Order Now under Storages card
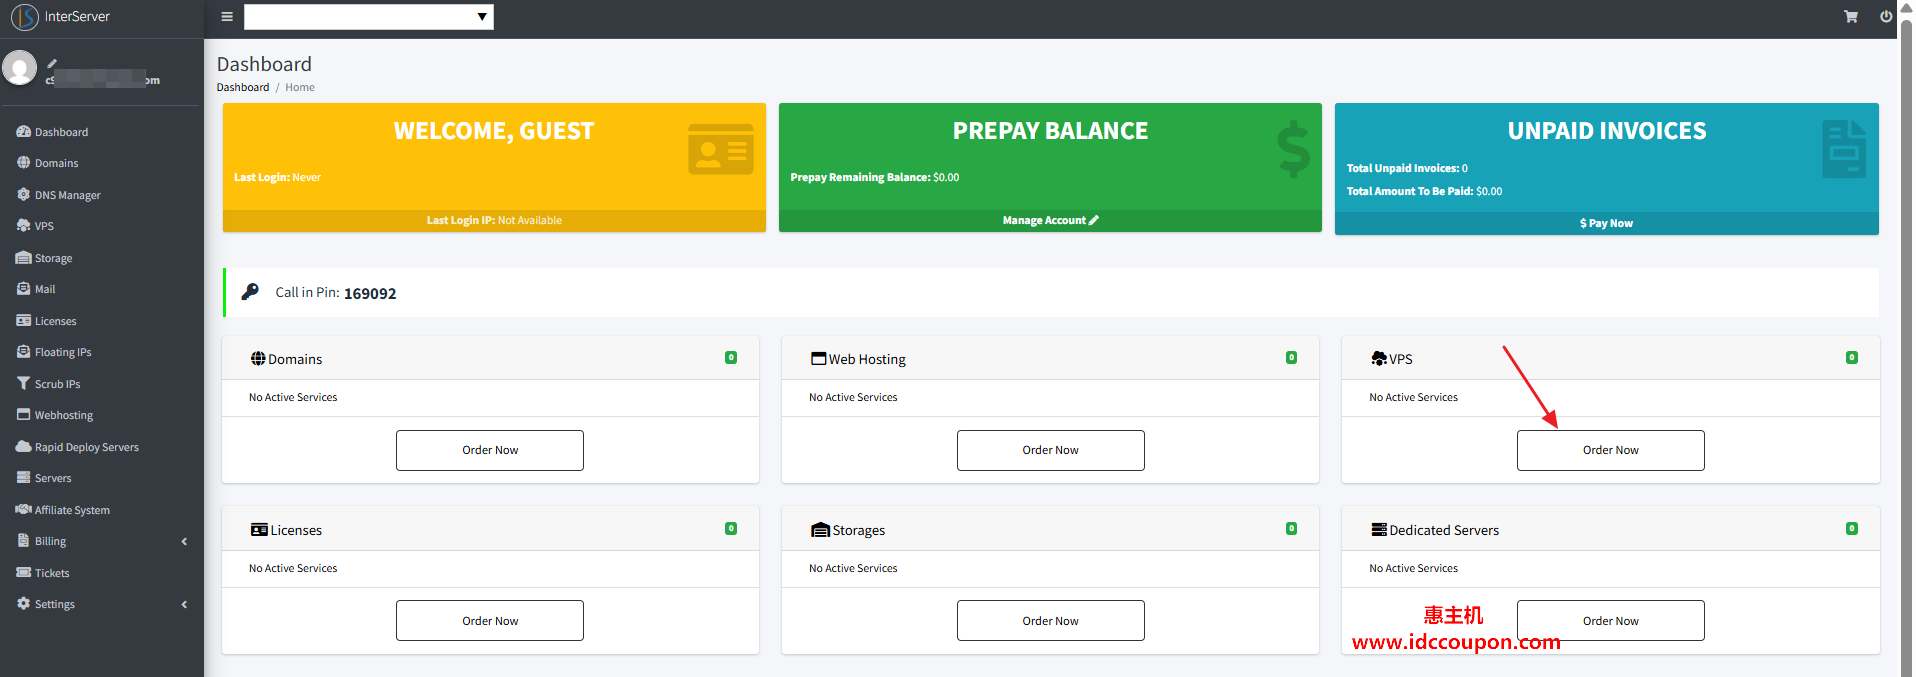 (1050, 621)
